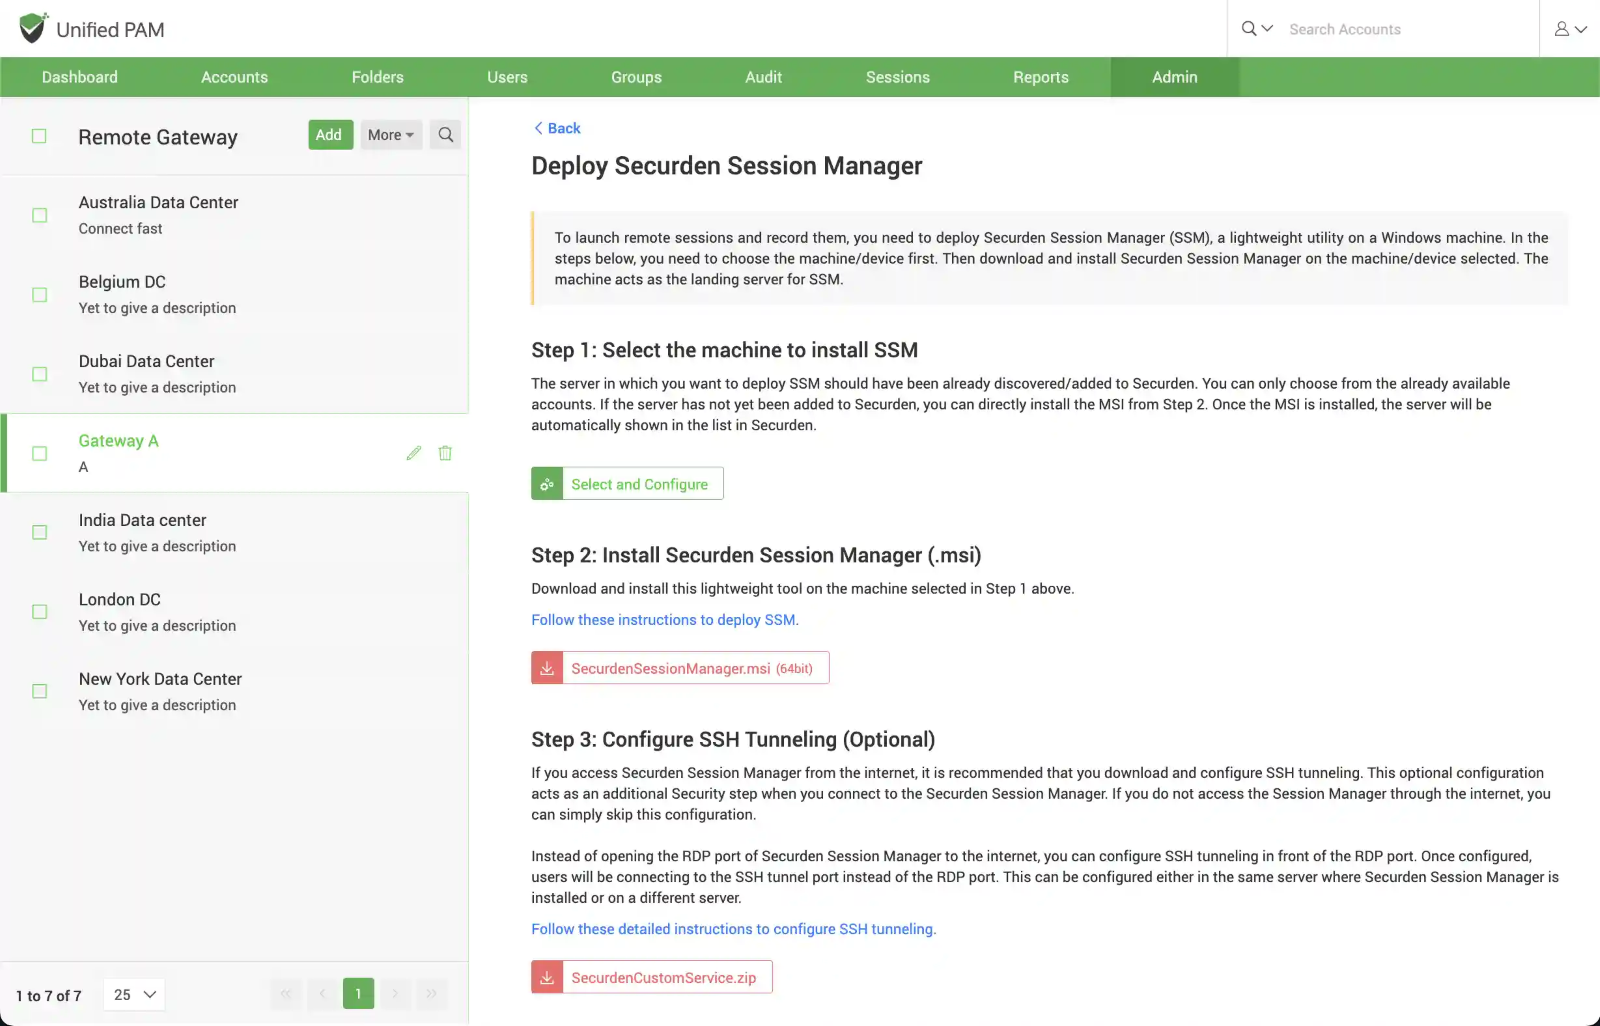
Task: Select the Admin tab
Action: point(1175,77)
